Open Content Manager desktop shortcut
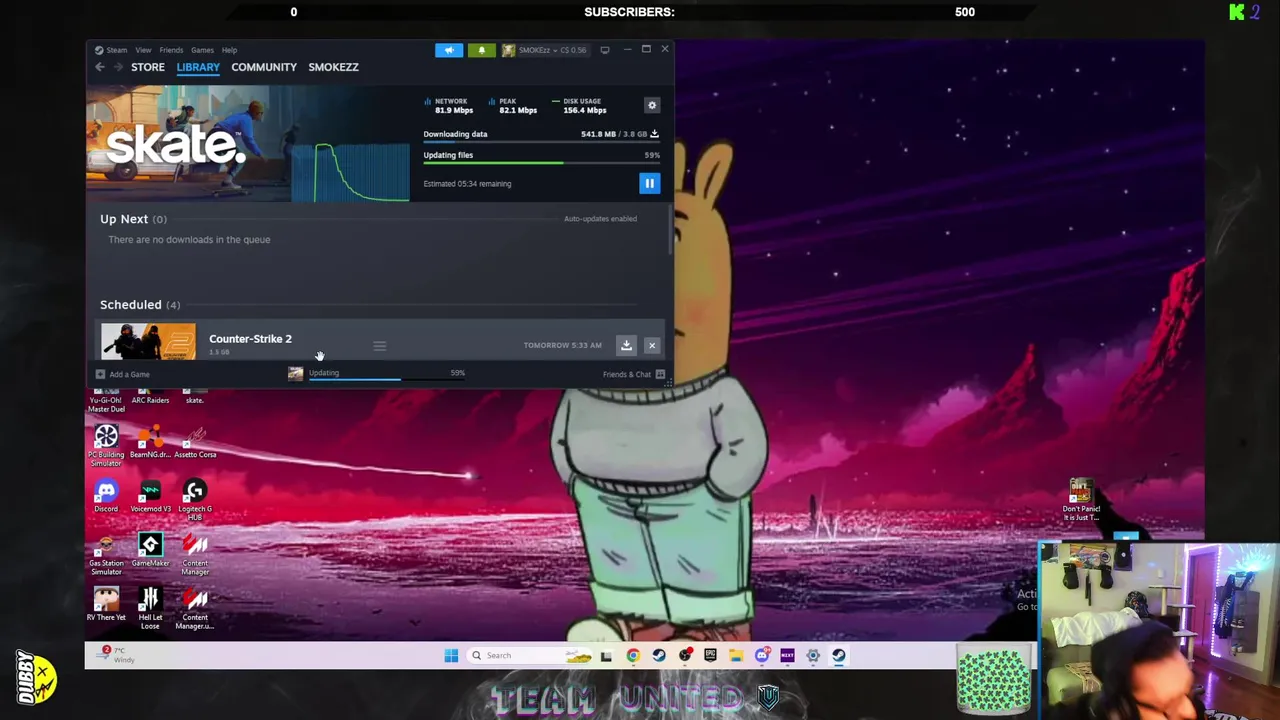The height and width of the screenshot is (720, 1280). click(195, 554)
